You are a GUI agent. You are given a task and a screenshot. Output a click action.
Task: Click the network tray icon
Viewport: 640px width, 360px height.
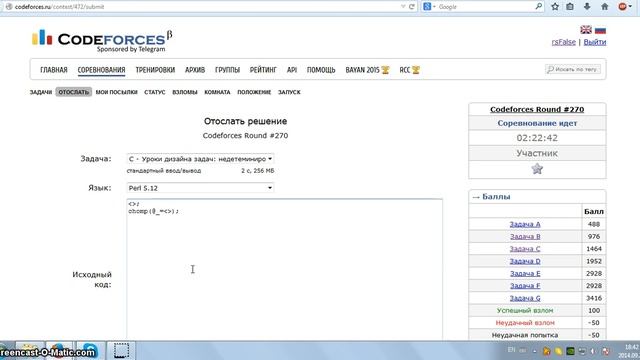(582, 351)
